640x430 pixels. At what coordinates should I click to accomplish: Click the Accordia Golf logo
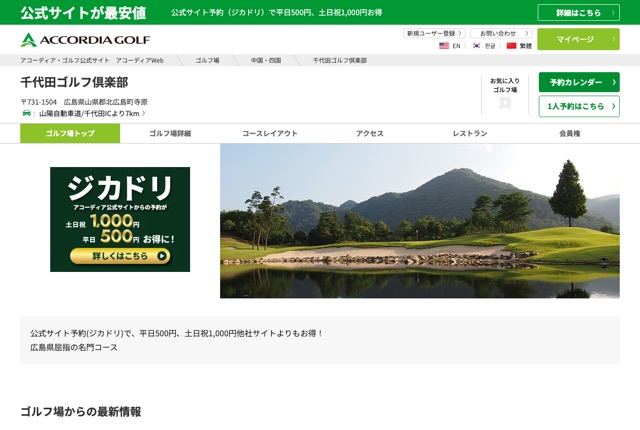click(x=85, y=40)
